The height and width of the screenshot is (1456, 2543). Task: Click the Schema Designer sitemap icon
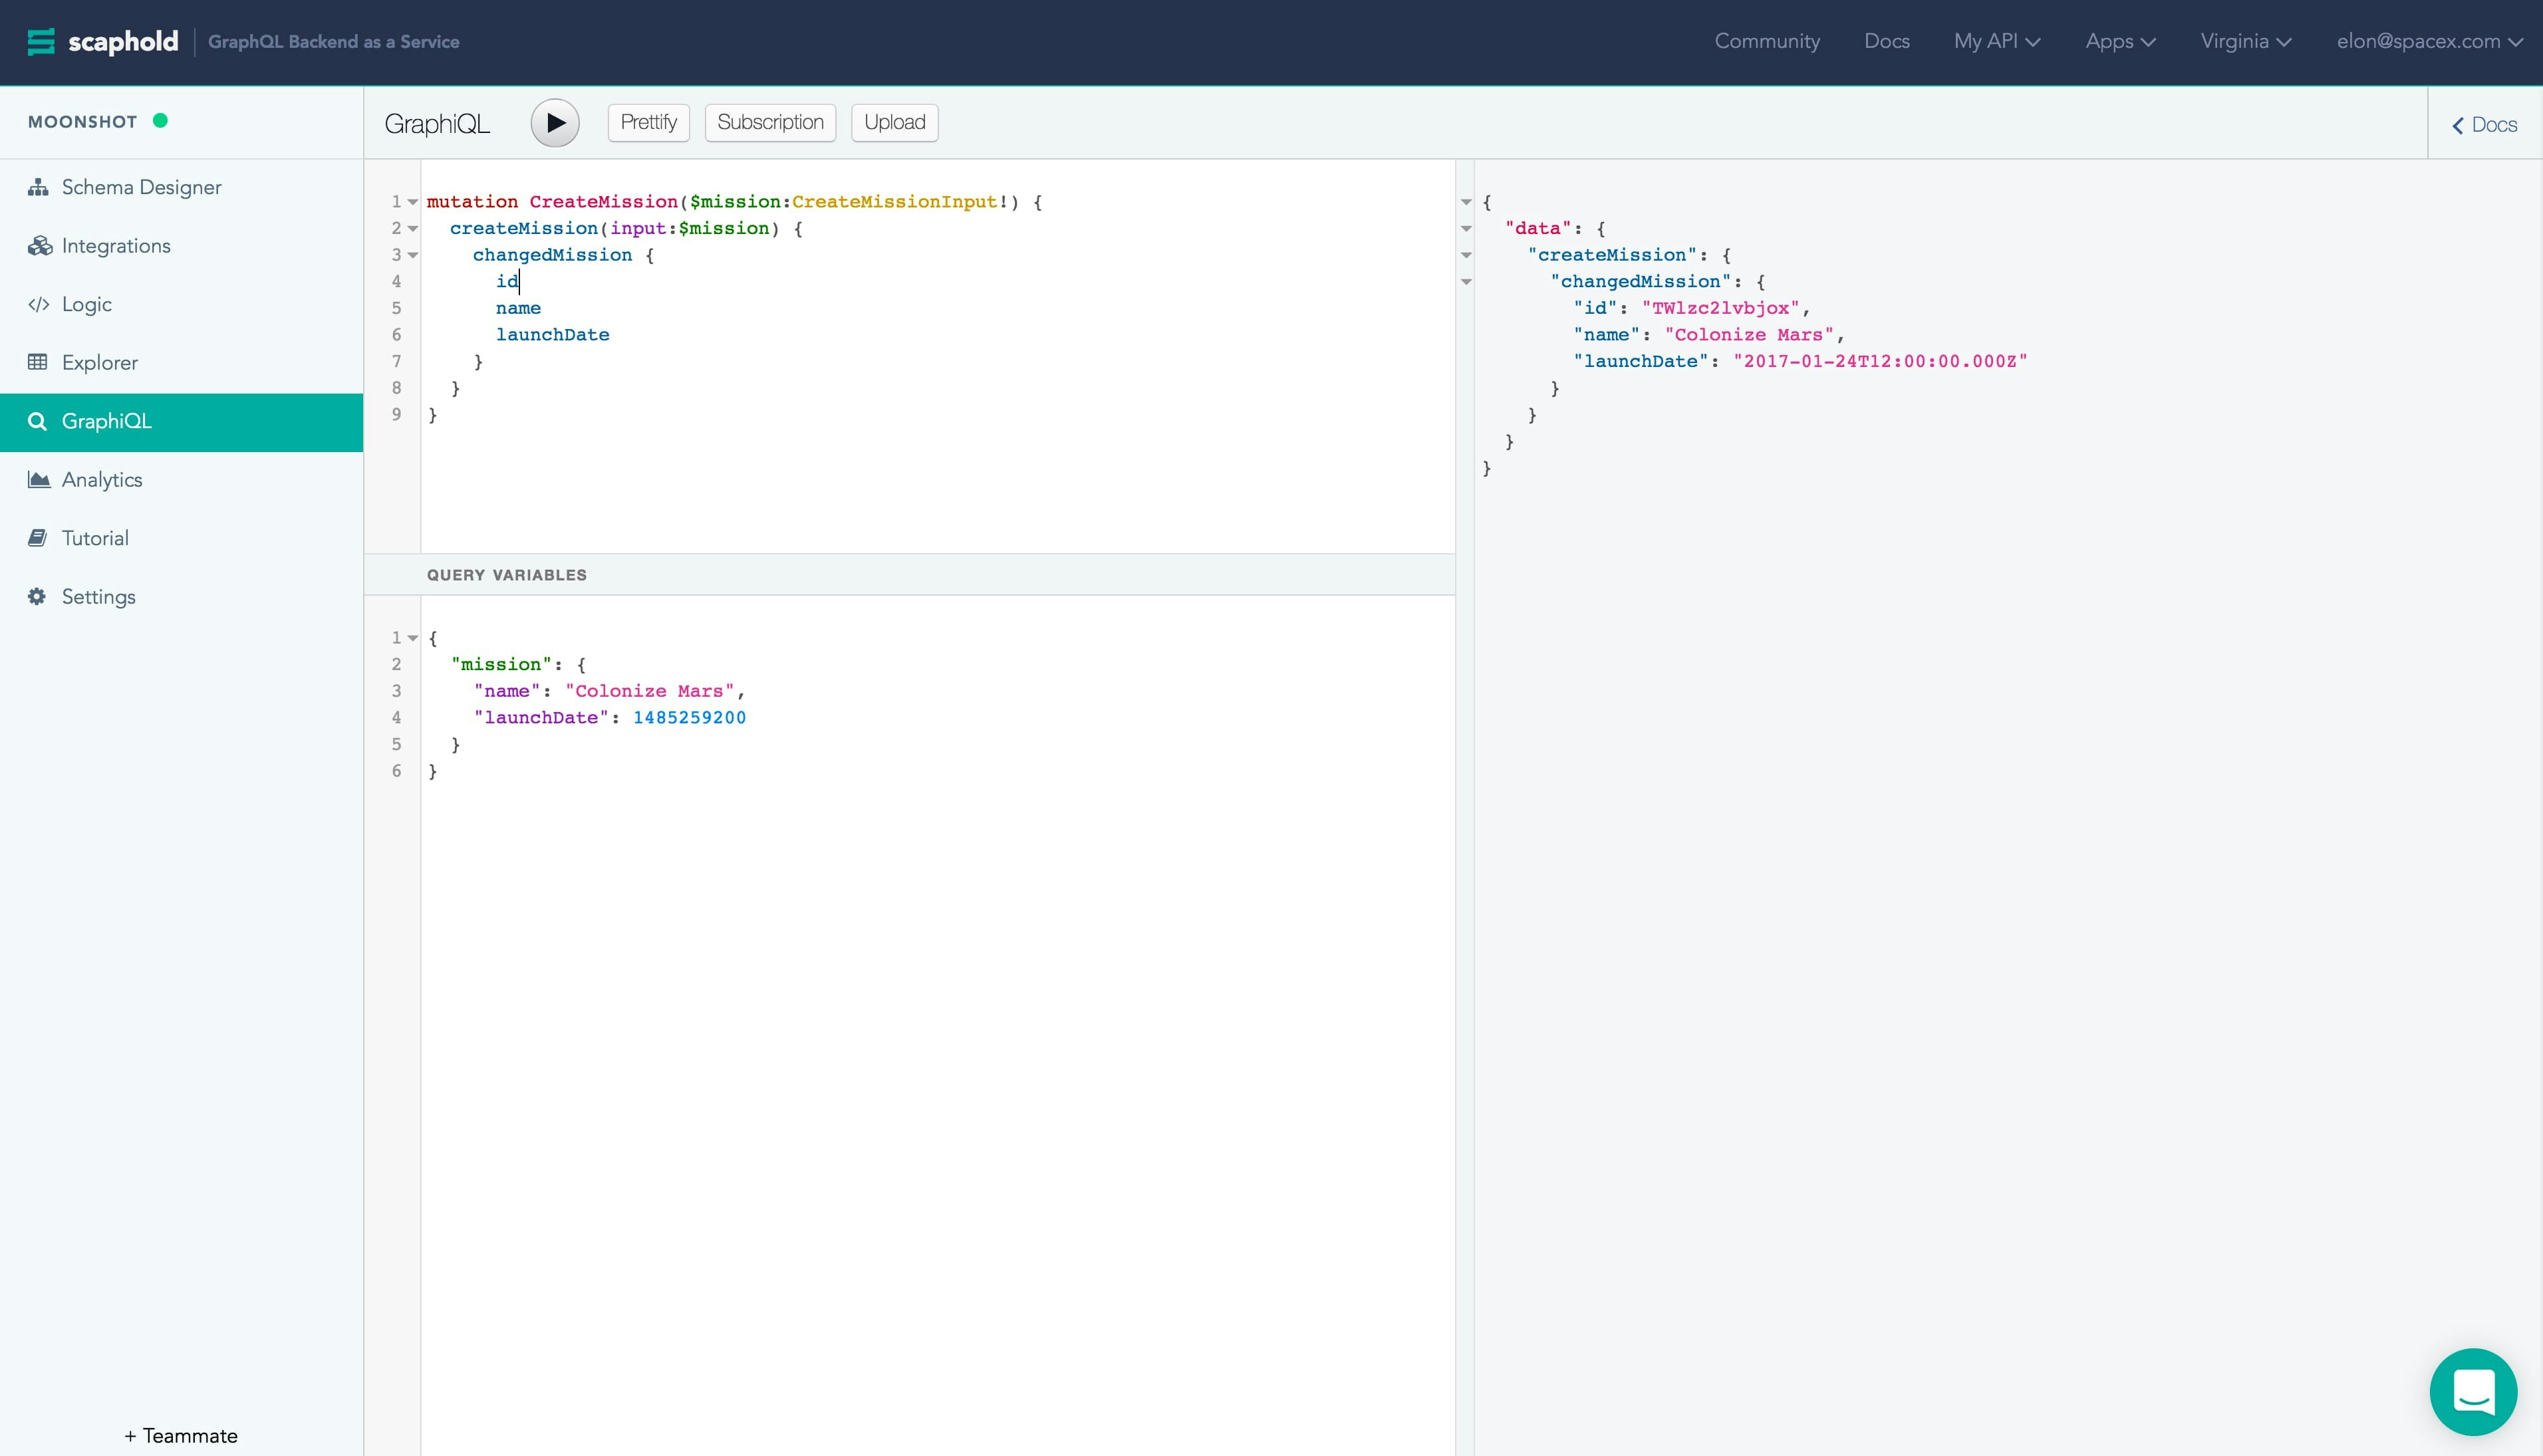coord(38,187)
